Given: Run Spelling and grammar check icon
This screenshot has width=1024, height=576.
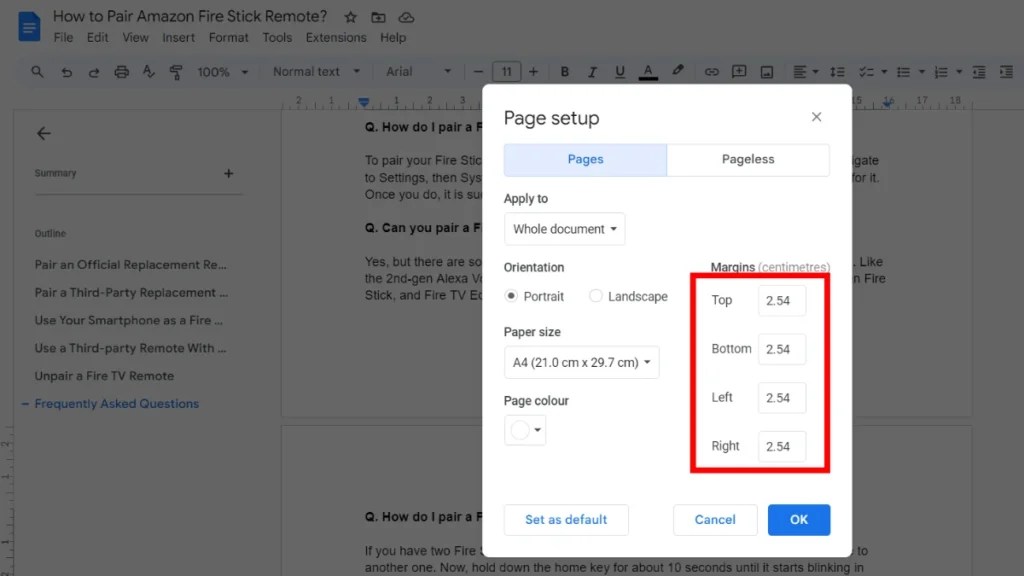Looking at the screenshot, I should click(x=151, y=71).
